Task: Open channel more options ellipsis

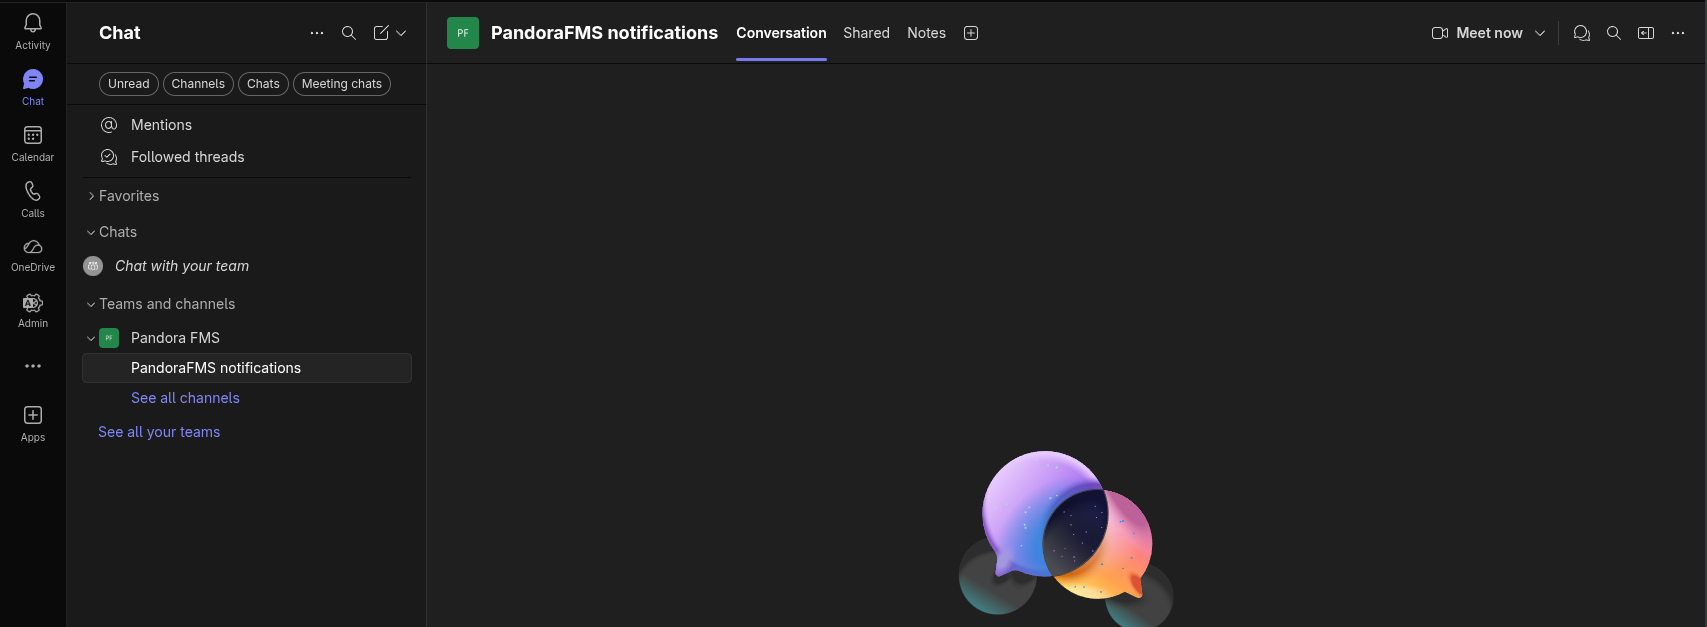Action: point(1678,33)
